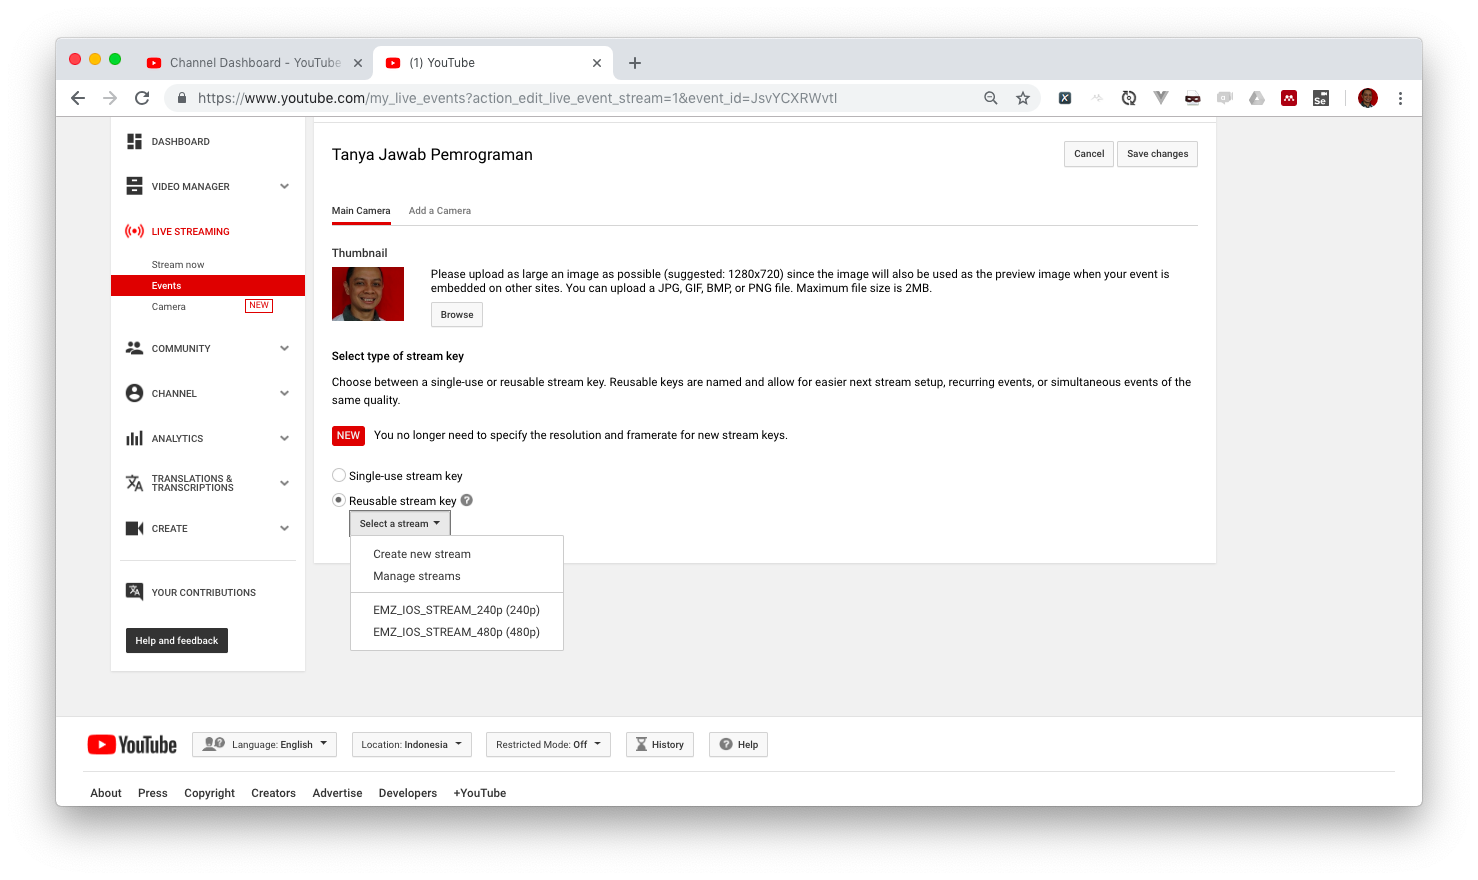The height and width of the screenshot is (880, 1478).
Task: Open the Restricted Mode dropdown
Action: click(548, 744)
